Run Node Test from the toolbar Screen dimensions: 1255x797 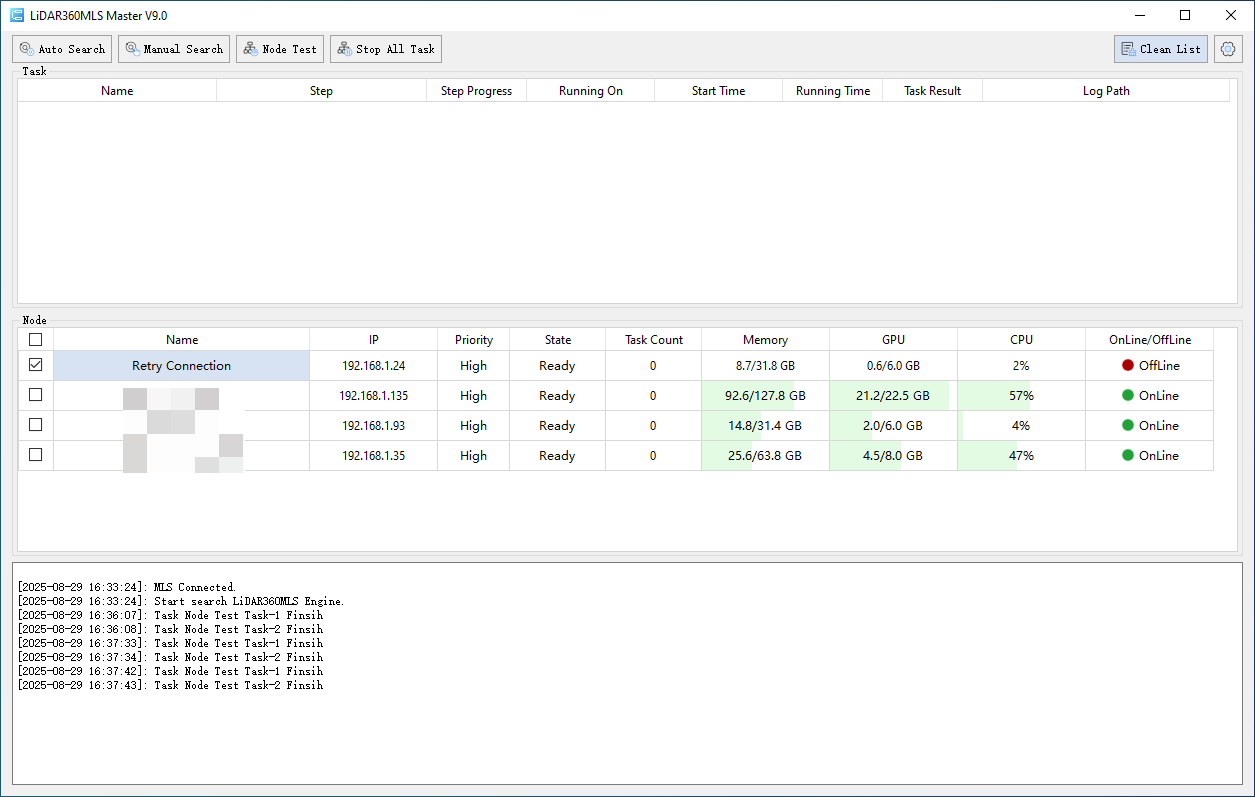pyautogui.click(x=280, y=49)
